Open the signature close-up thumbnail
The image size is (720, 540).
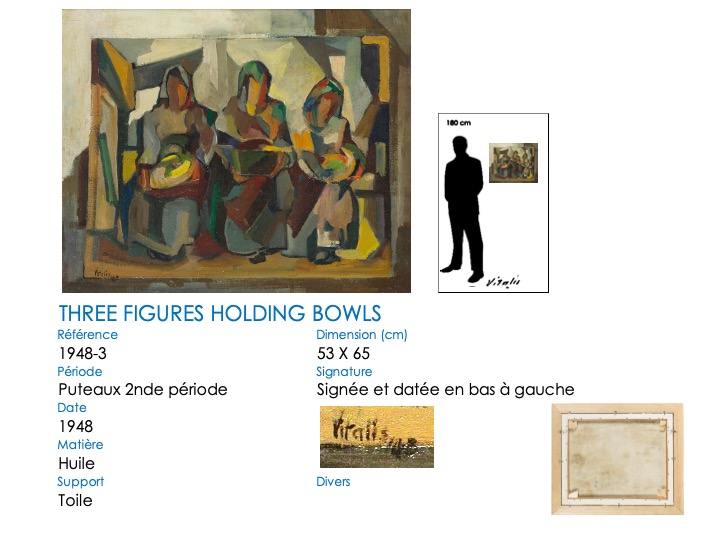coord(376,437)
